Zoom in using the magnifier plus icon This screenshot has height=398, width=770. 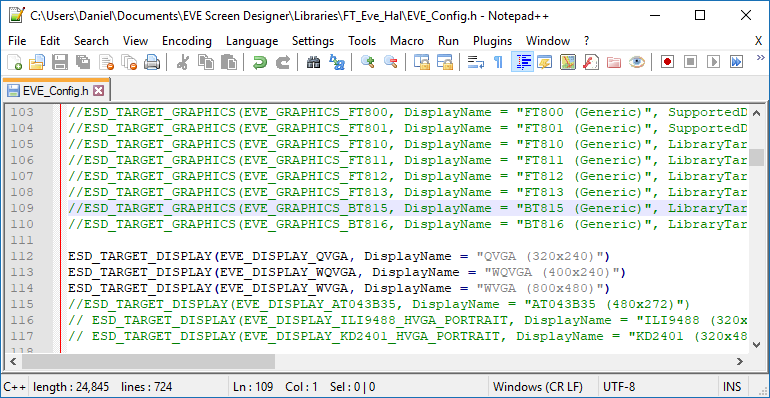367,62
